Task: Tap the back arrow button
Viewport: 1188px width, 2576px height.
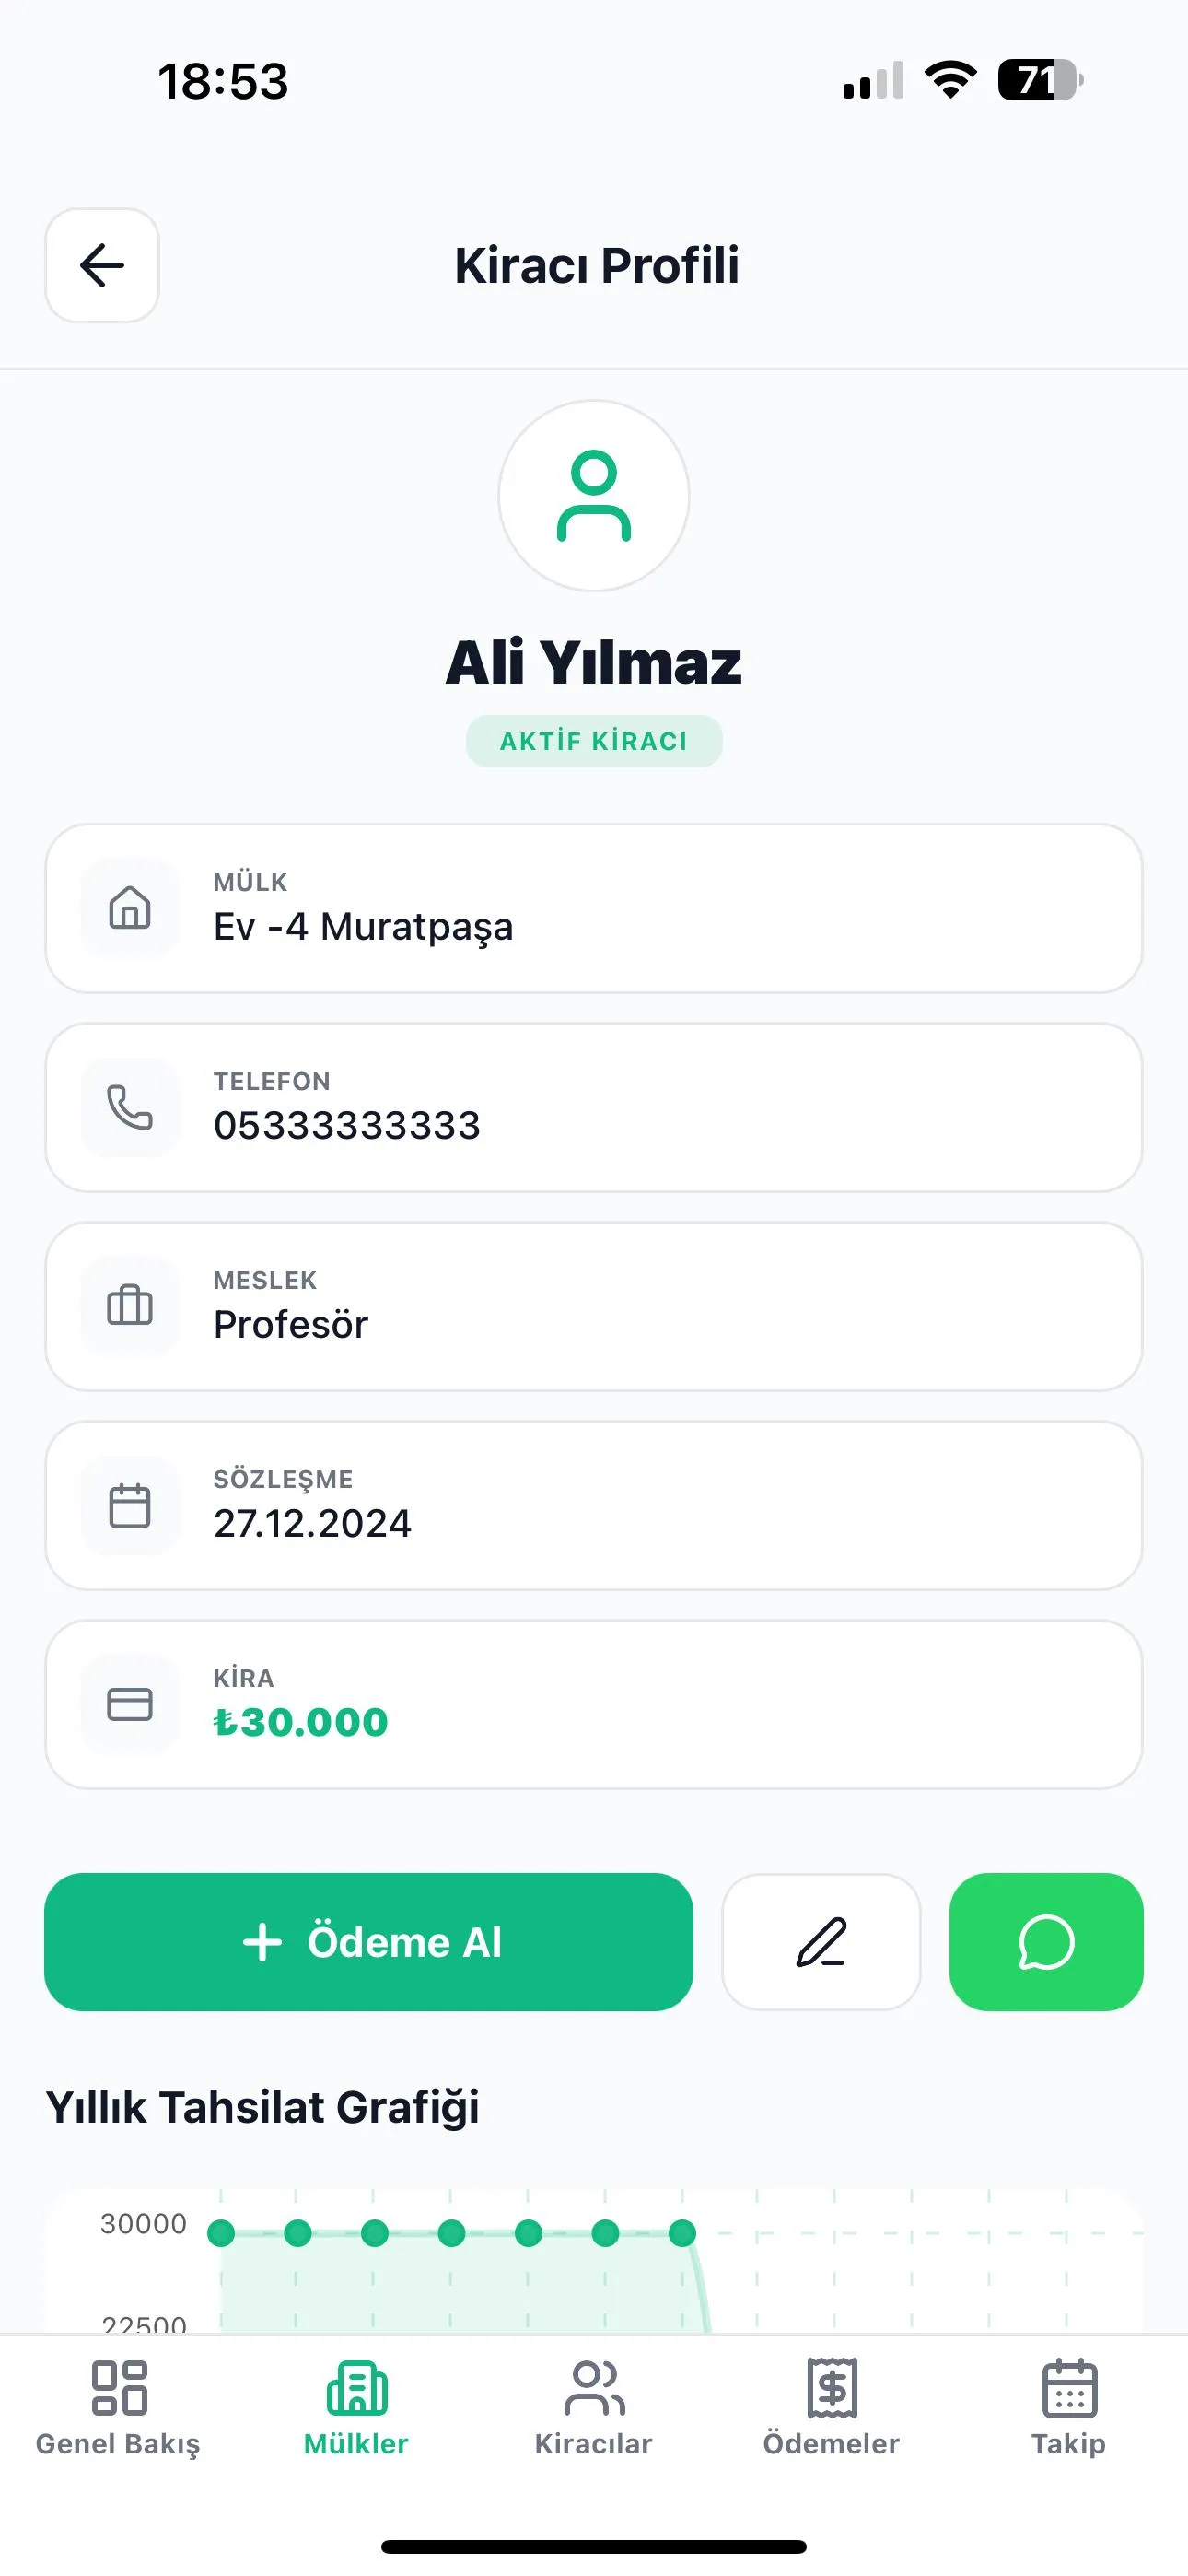Action: coord(102,266)
